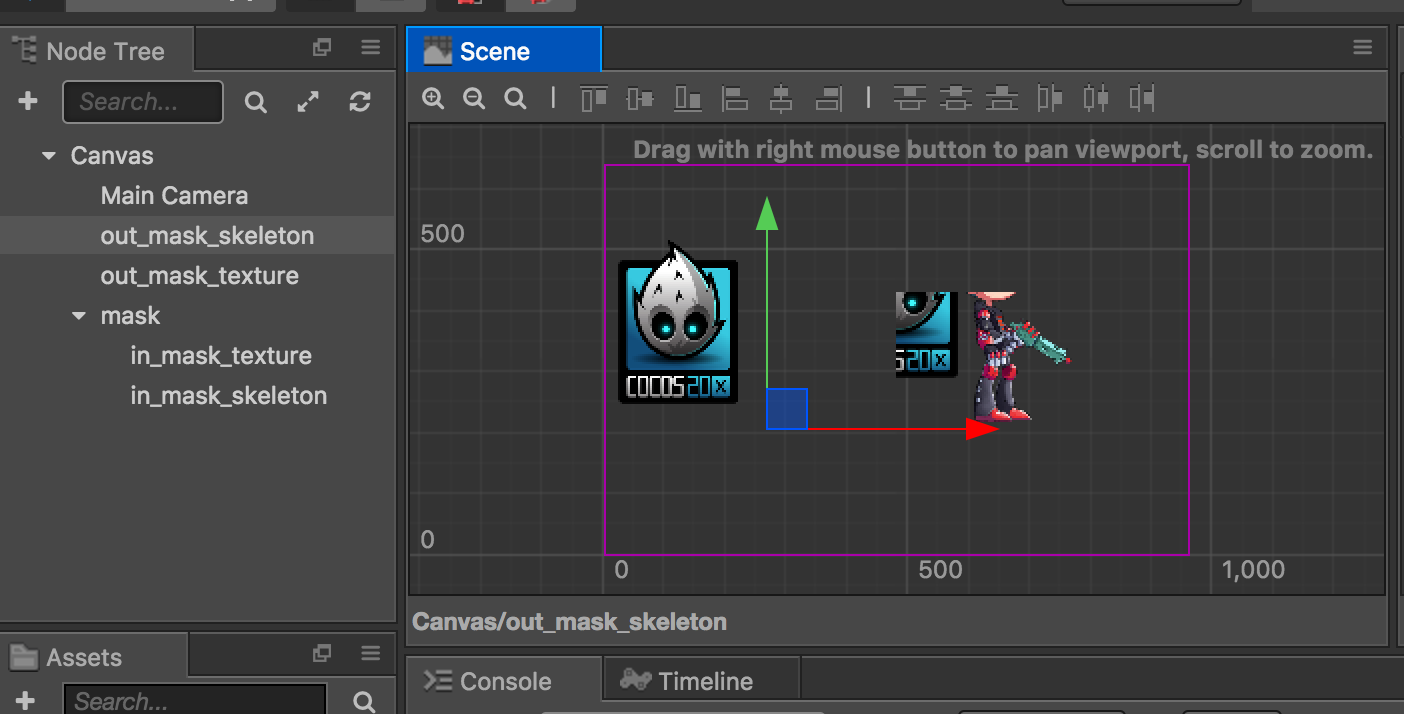This screenshot has height=714, width=1404.
Task: Open the Assets panel menu
Action: [x=370, y=653]
